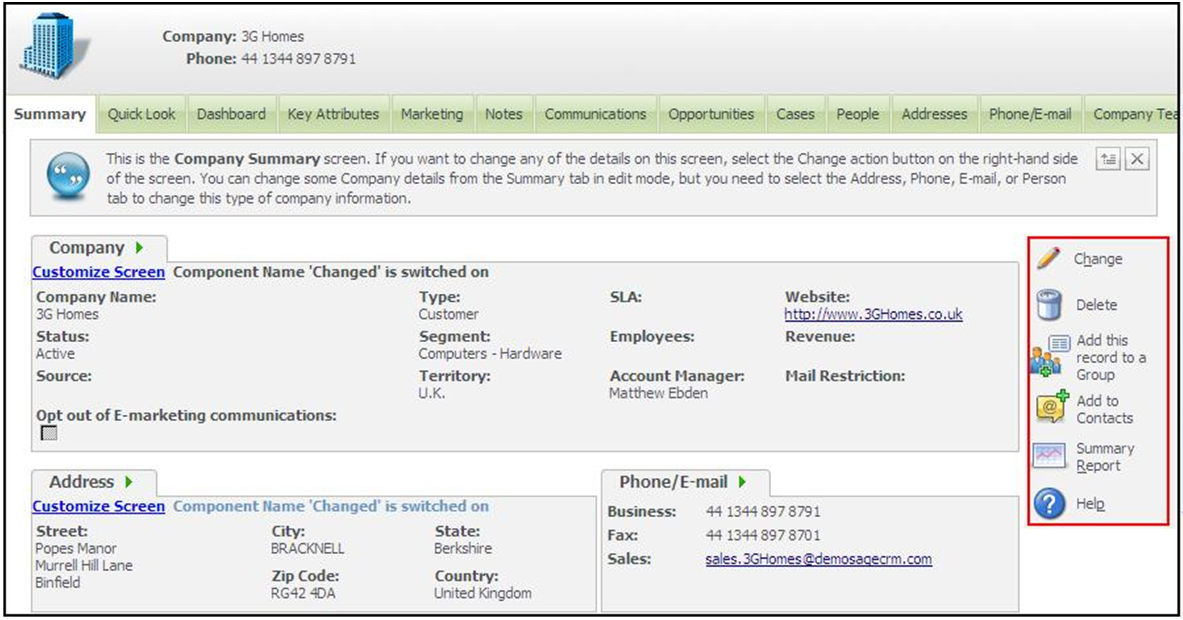Switch to the Addresses tab

[935, 114]
